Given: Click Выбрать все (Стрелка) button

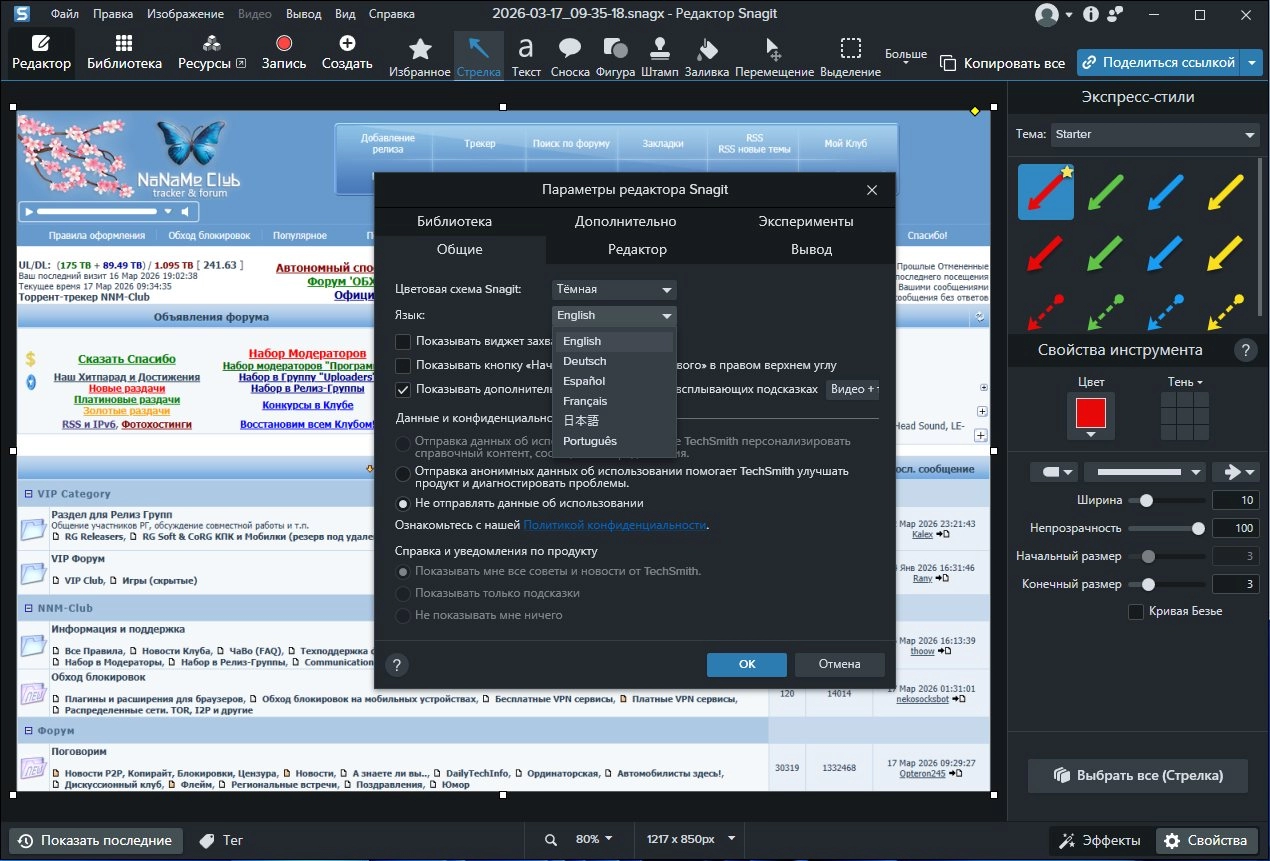Looking at the screenshot, I should [x=1138, y=775].
